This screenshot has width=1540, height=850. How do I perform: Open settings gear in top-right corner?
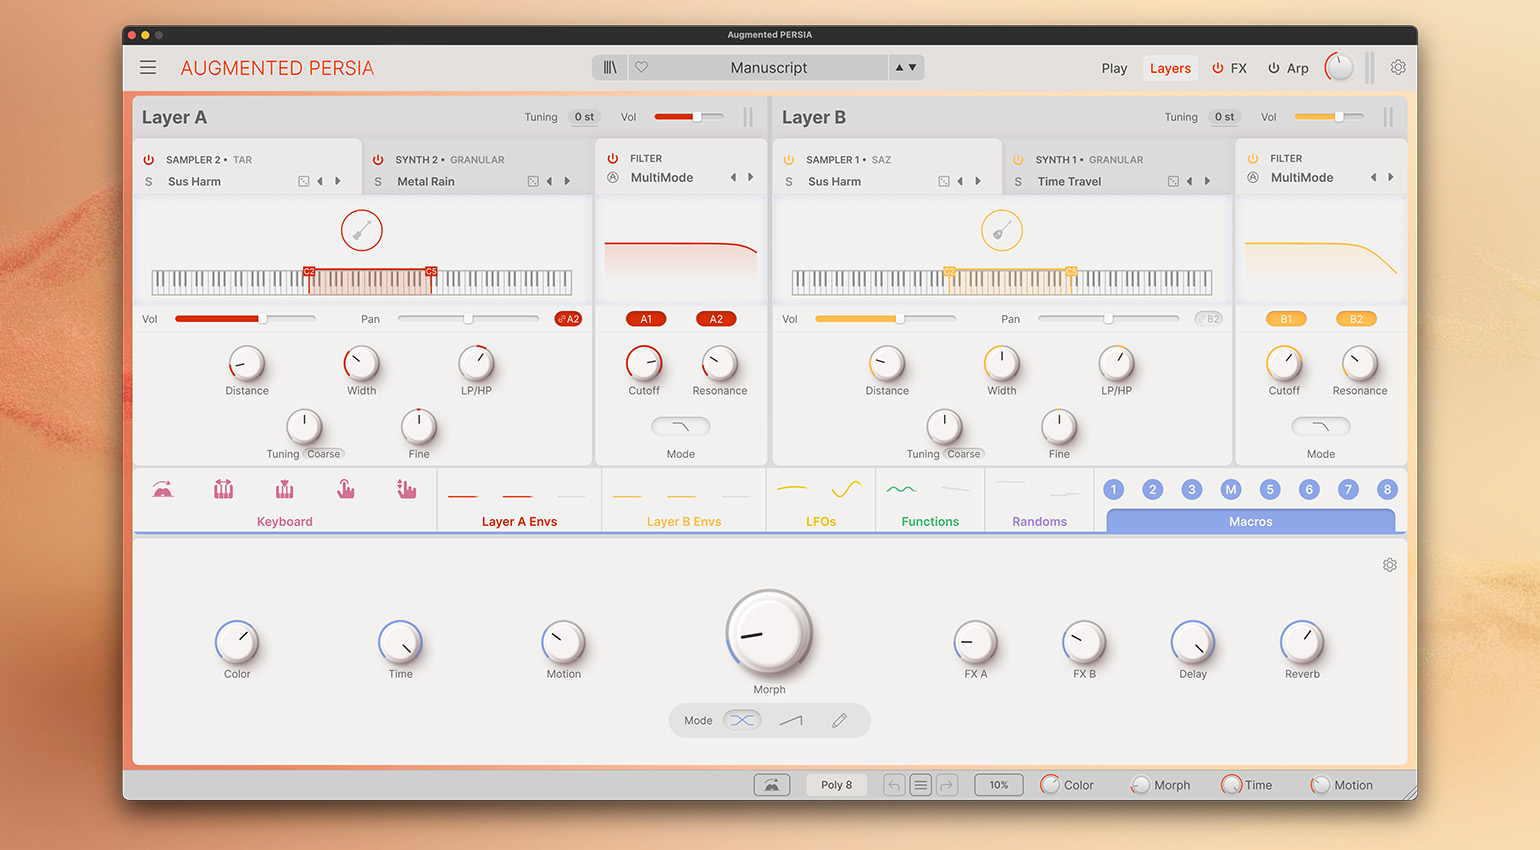(x=1398, y=68)
